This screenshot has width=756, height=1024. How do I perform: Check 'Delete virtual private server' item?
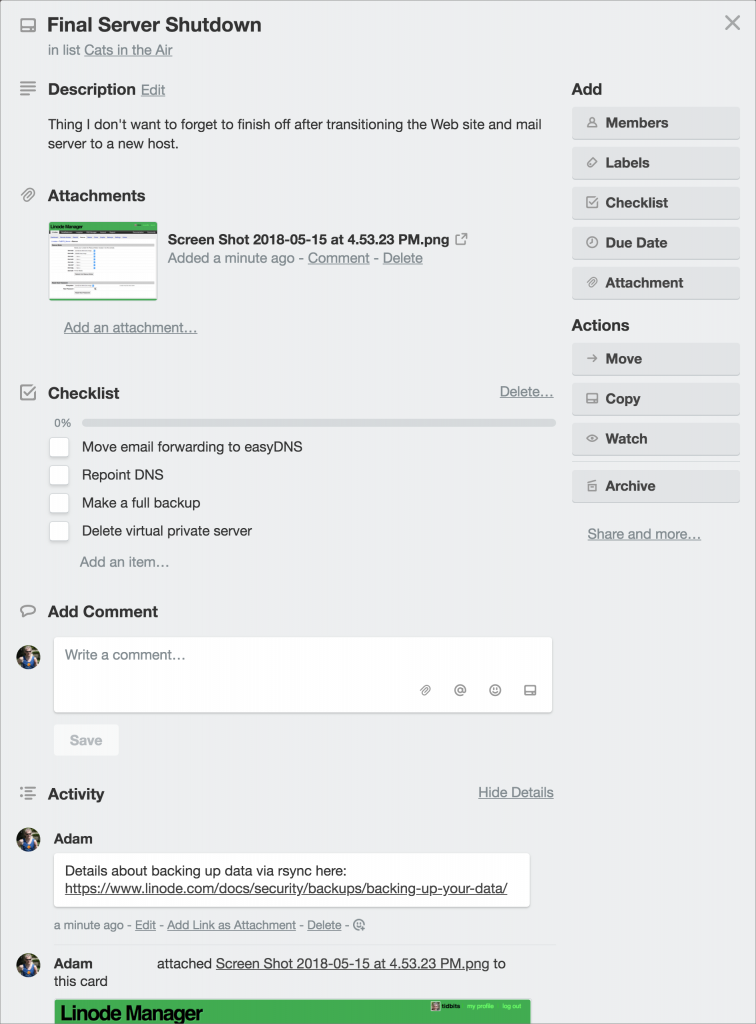point(59,531)
